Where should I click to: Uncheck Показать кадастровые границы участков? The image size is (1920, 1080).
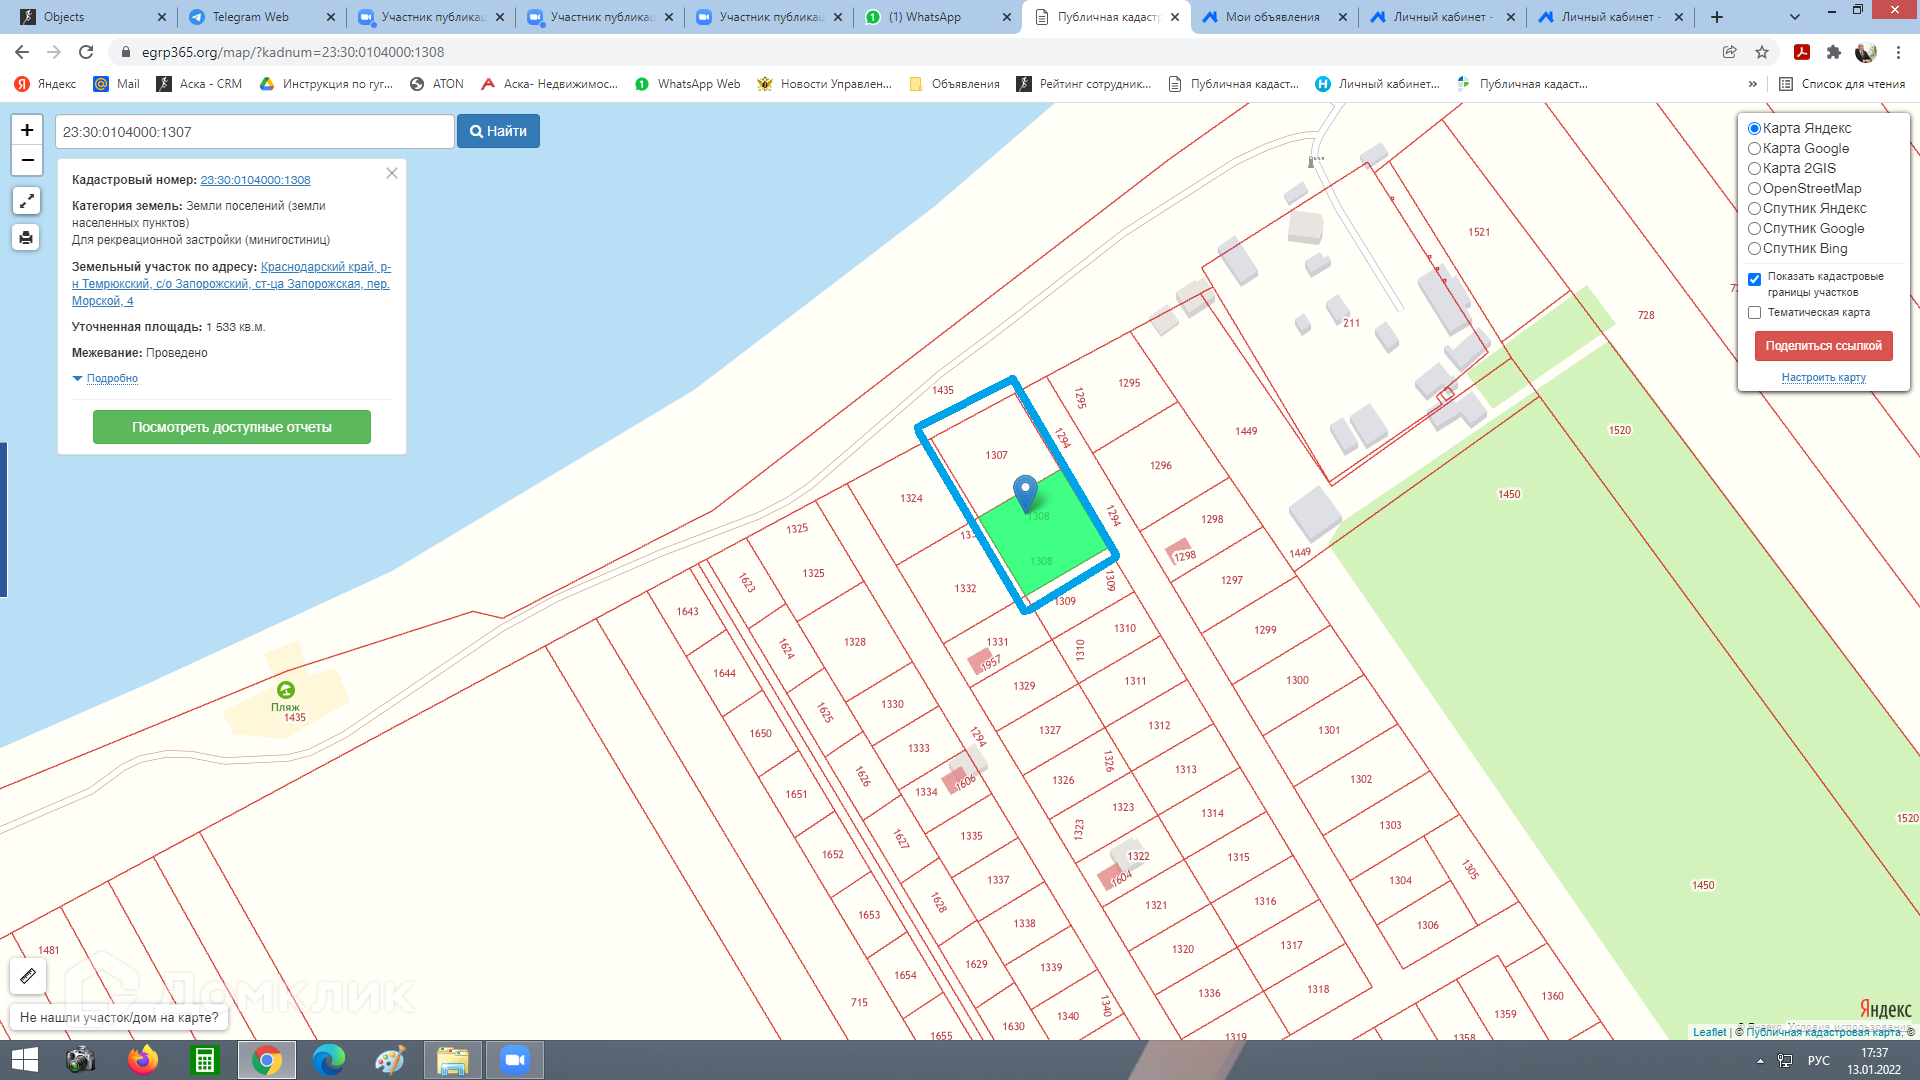click(x=1754, y=280)
